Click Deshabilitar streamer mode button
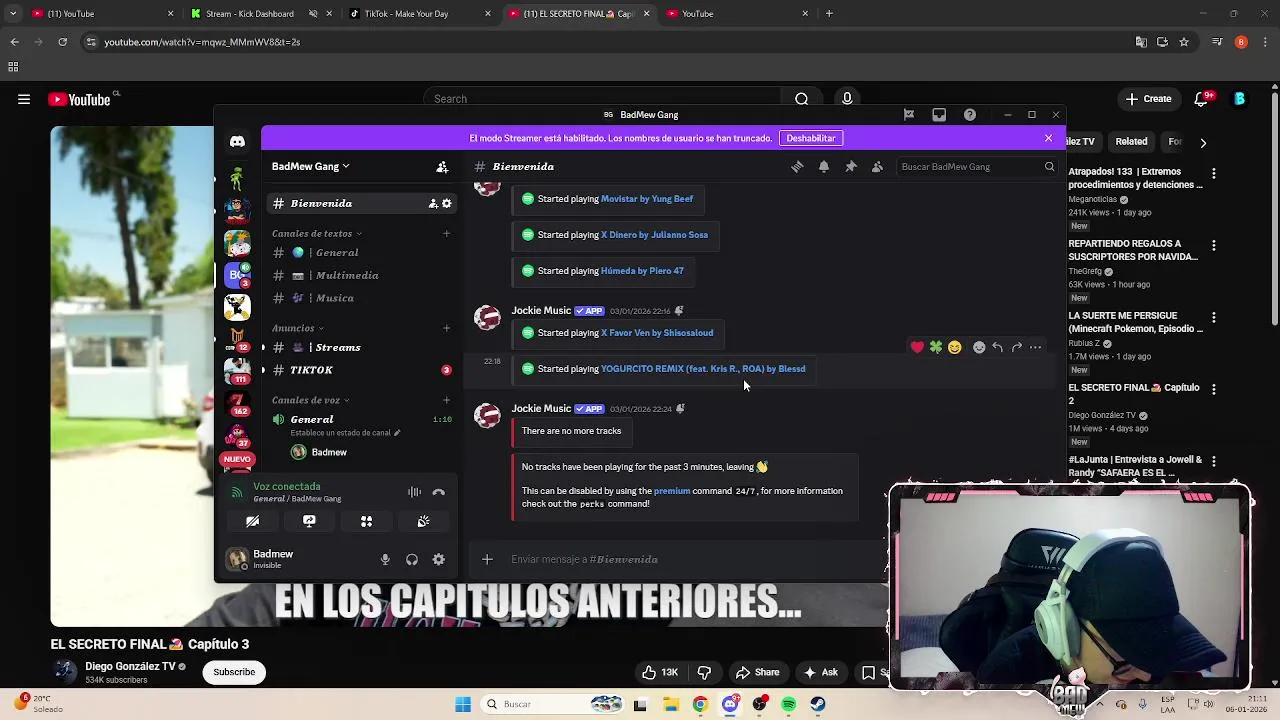Viewport: 1280px width, 720px height. coord(811,138)
